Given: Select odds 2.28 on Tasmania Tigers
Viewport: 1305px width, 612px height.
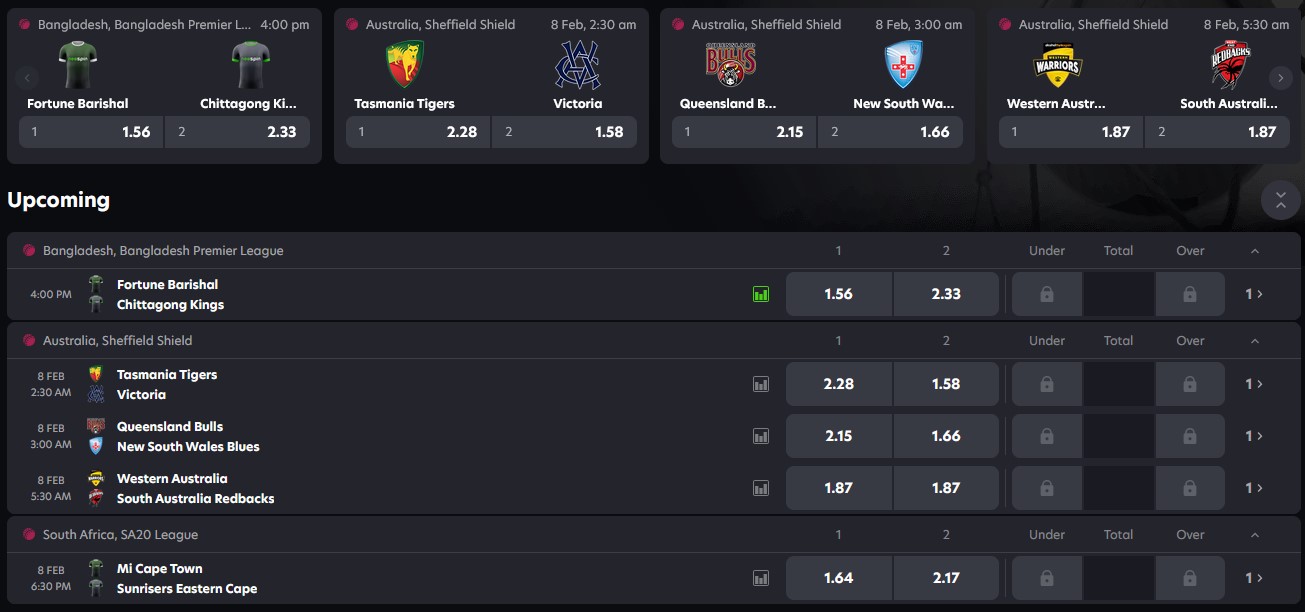Looking at the screenshot, I should click(838, 383).
